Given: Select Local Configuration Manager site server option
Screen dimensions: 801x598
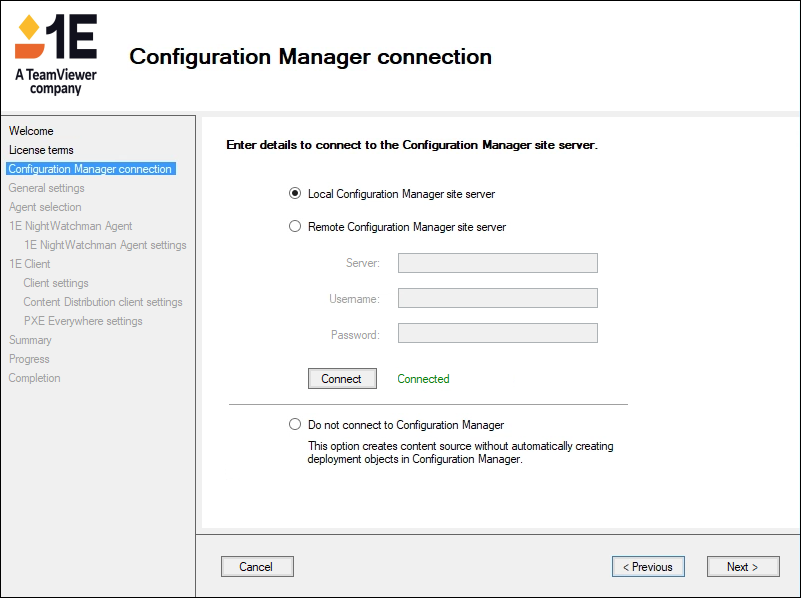Looking at the screenshot, I should pyautogui.click(x=295, y=194).
